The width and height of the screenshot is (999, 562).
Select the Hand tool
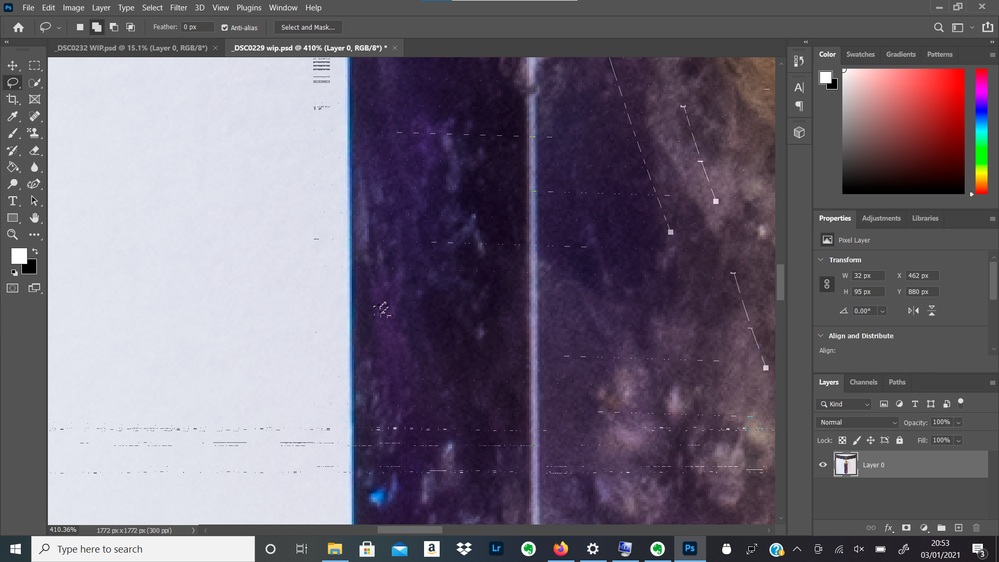[x=34, y=218]
